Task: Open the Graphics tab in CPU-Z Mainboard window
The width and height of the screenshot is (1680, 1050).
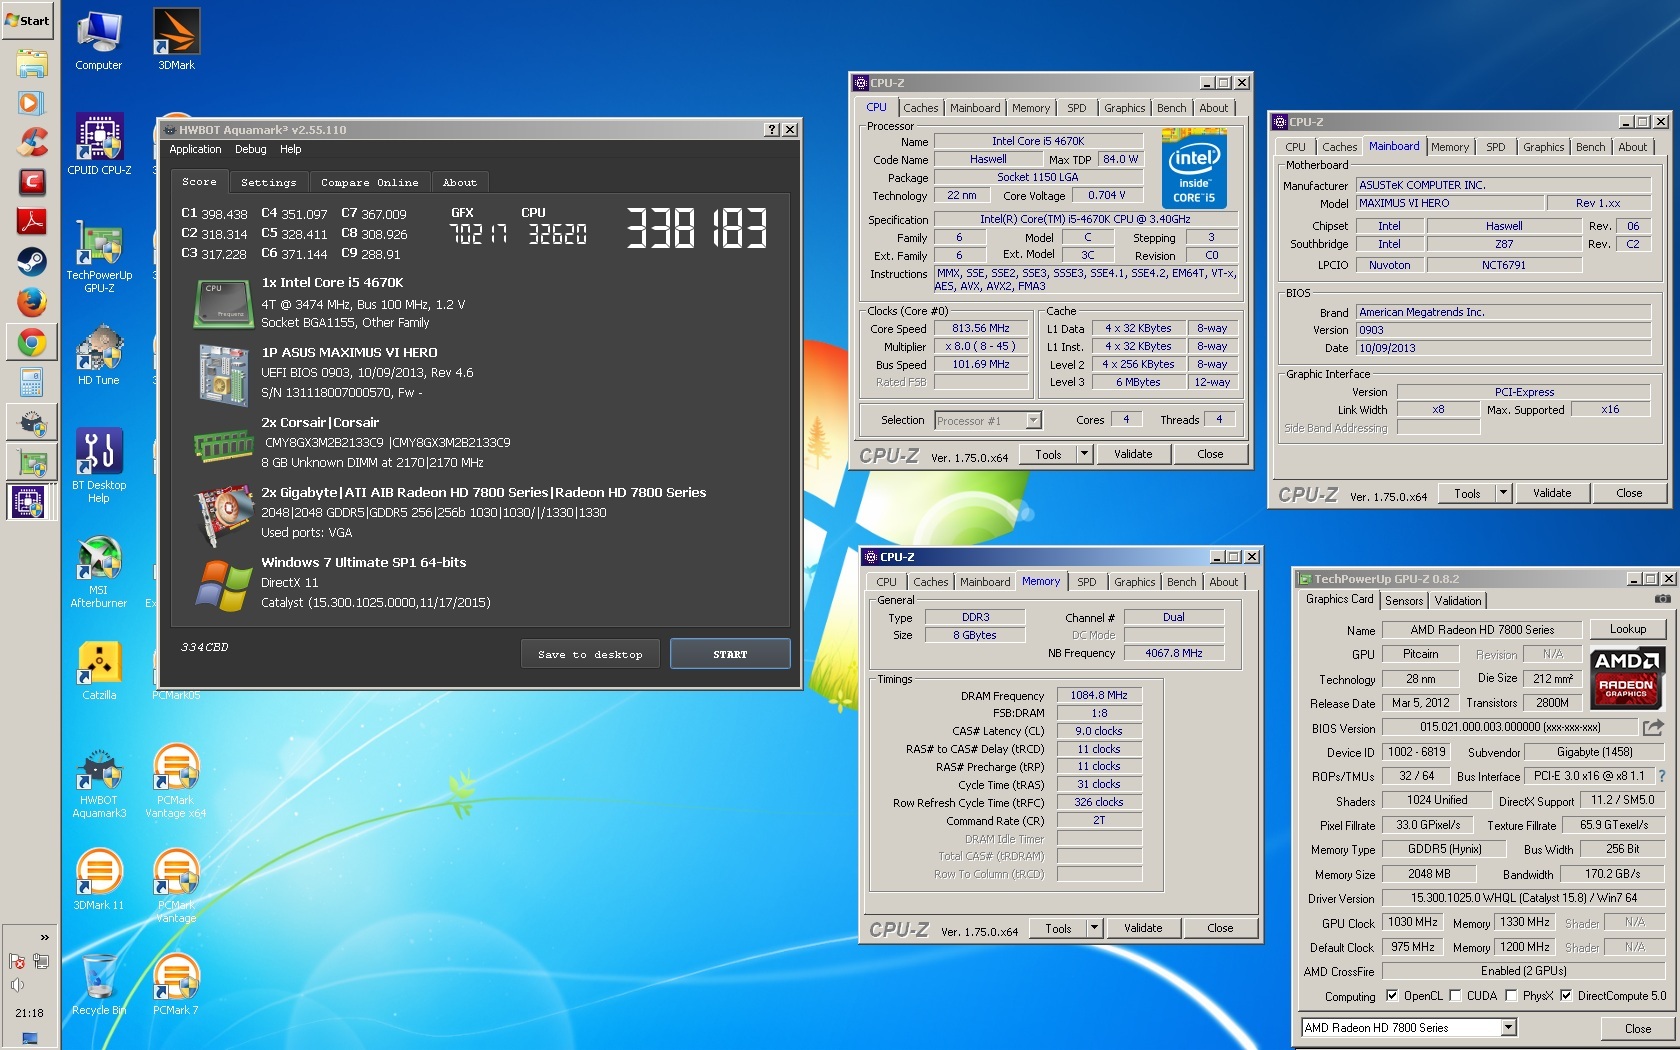Action: click(x=1543, y=147)
